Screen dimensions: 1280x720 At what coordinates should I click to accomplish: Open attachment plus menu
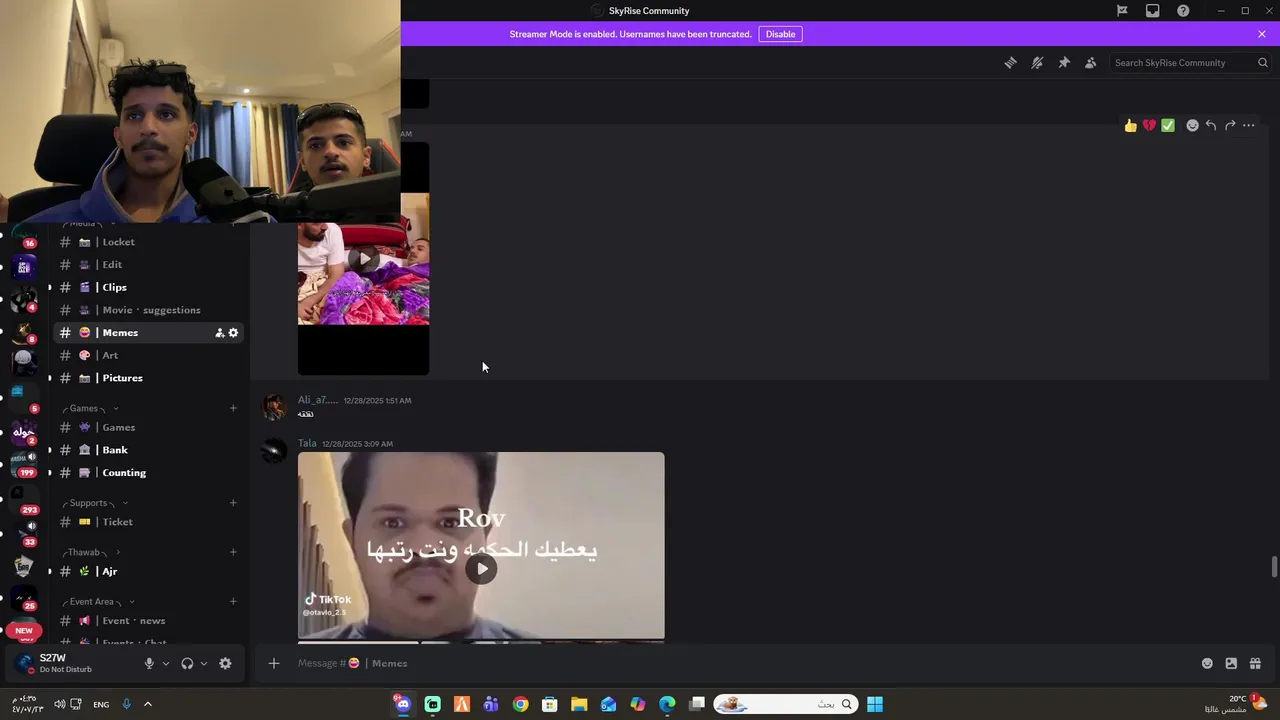(274, 663)
